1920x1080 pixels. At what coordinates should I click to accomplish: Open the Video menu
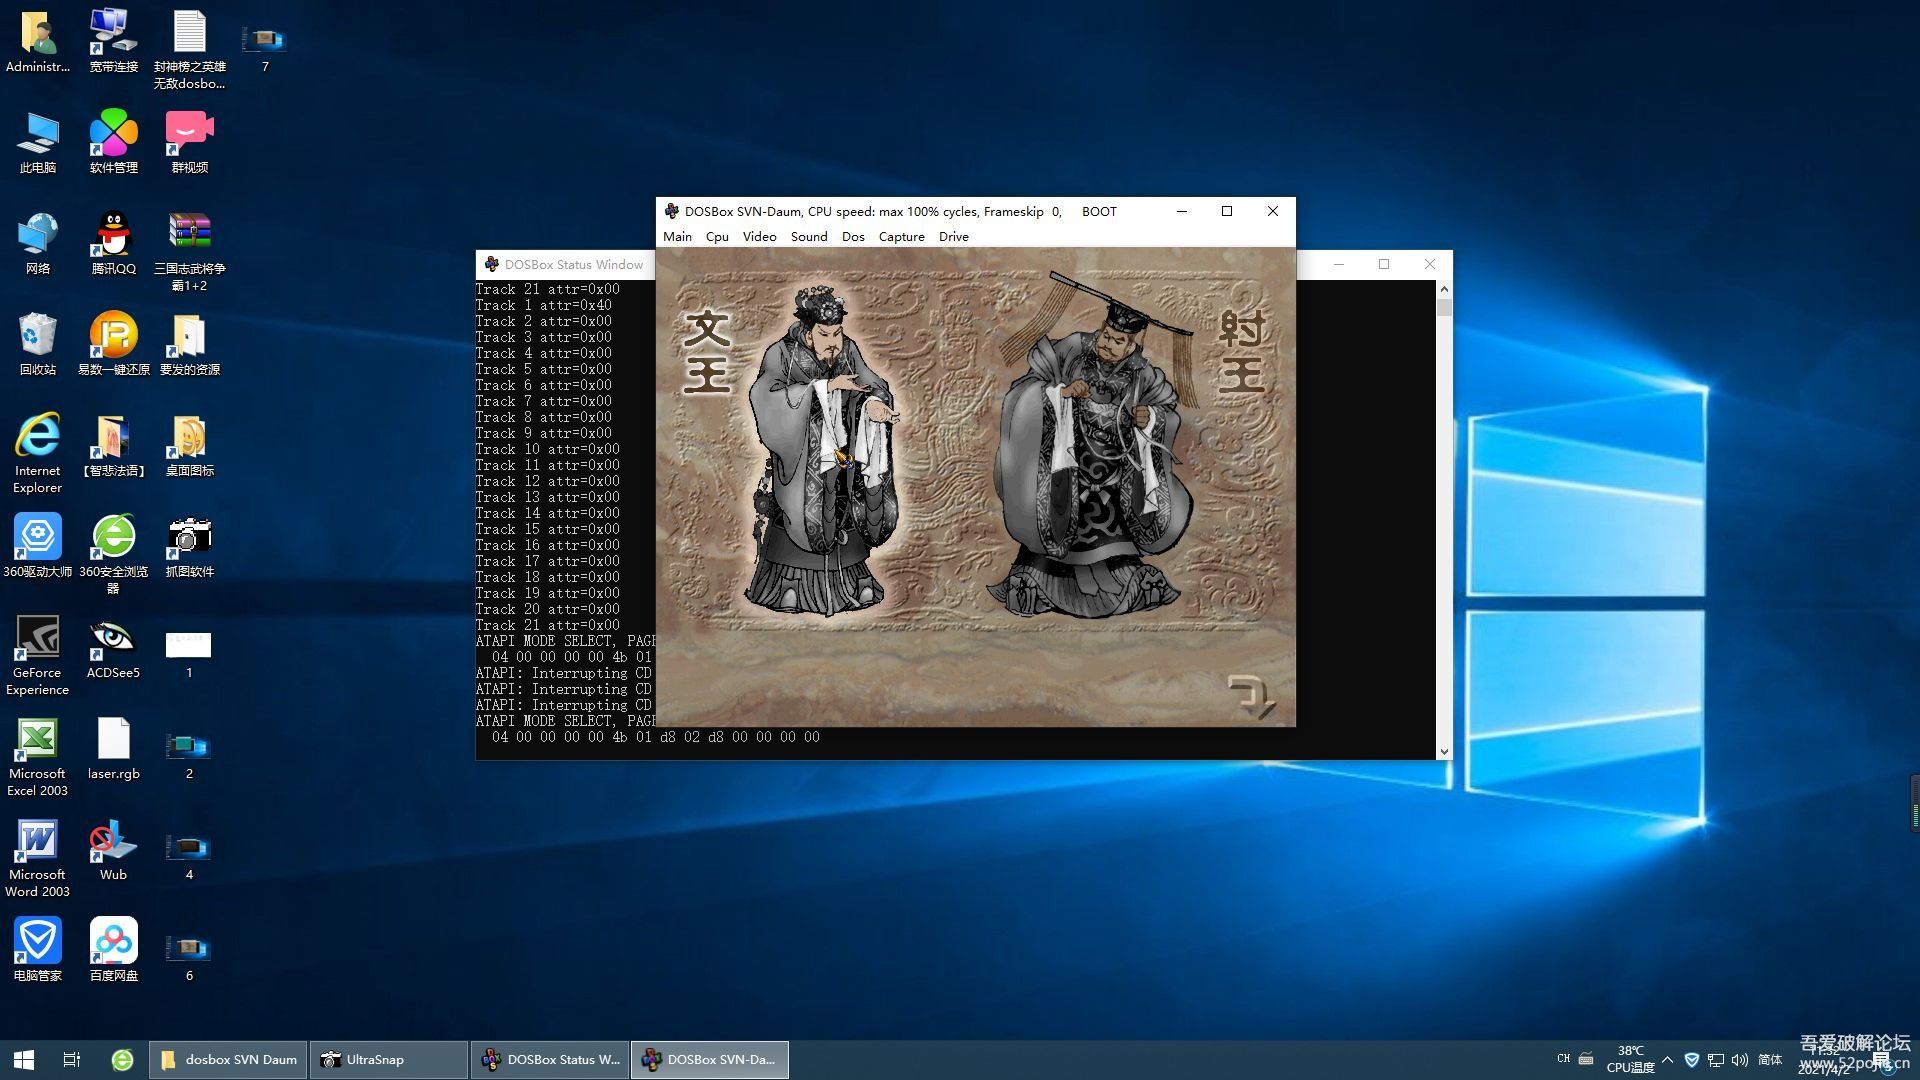pyautogui.click(x=759, y=237)
